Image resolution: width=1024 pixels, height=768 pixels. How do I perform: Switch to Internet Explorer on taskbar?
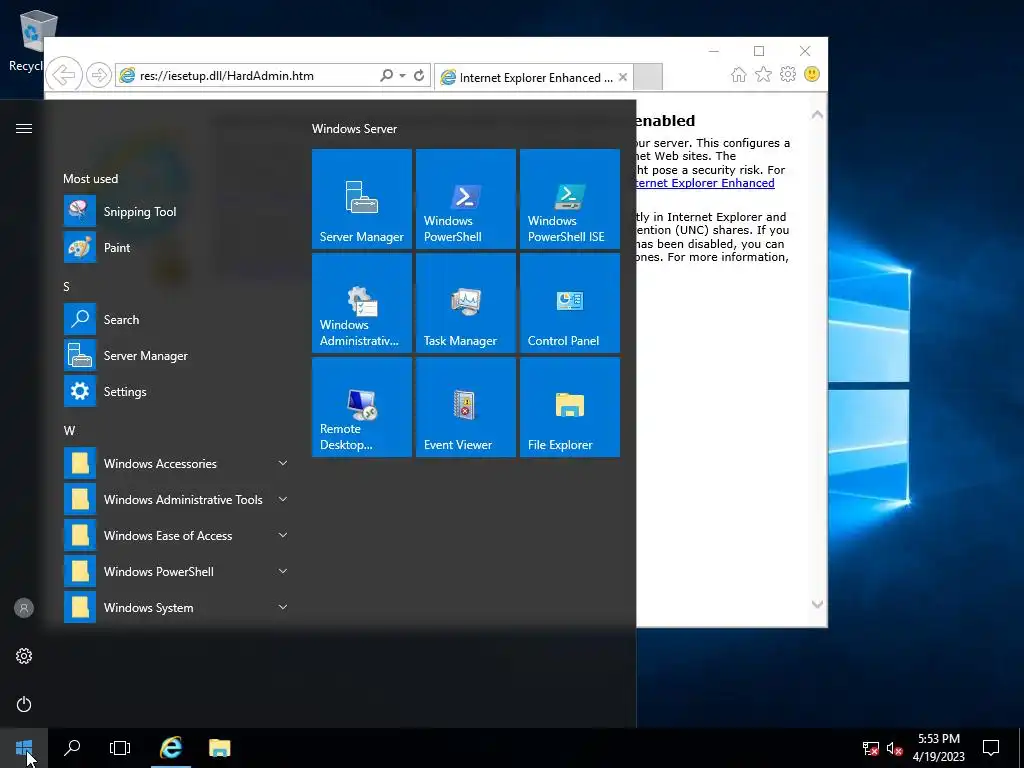pyautogui.click(x=171, y=747)
